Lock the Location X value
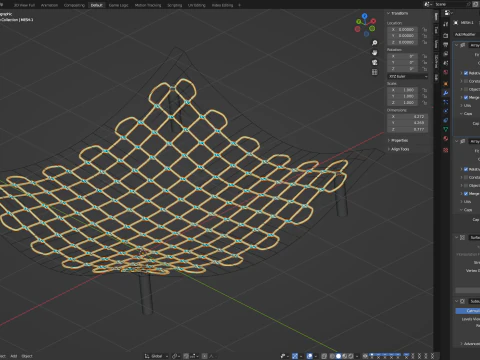 424,29
